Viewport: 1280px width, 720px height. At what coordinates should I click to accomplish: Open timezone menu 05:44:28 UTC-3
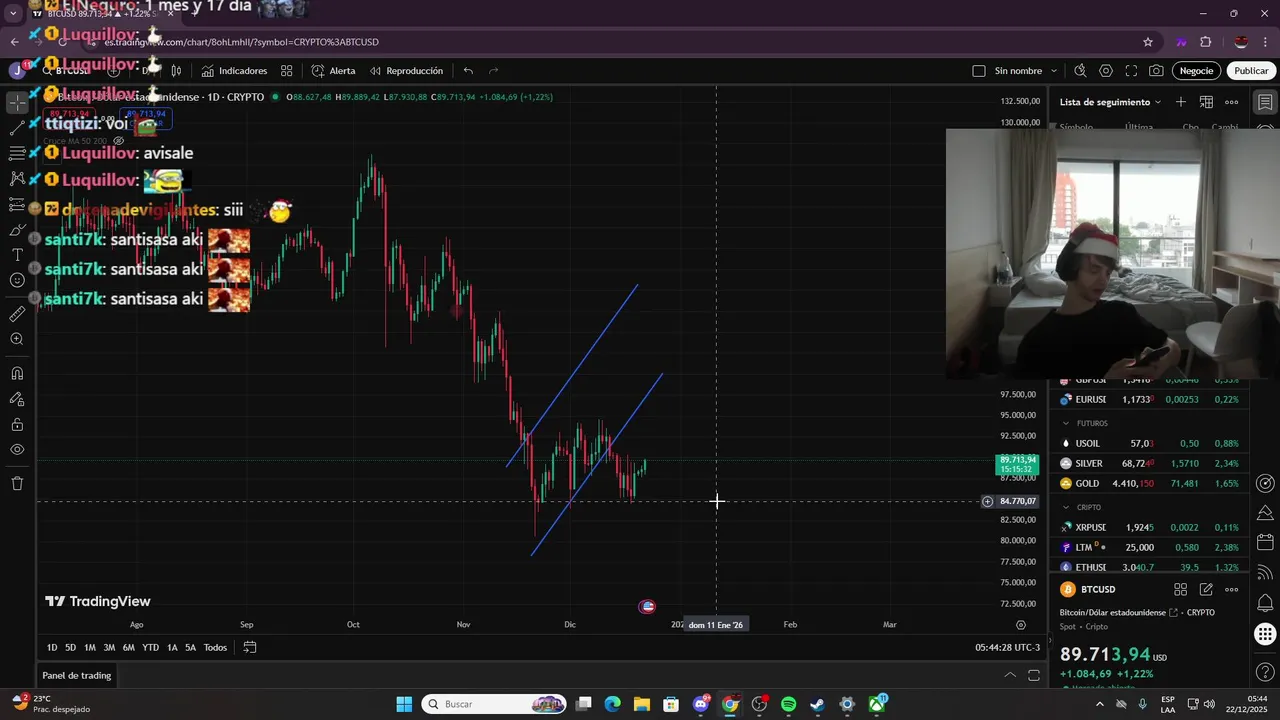[1007, 648]
